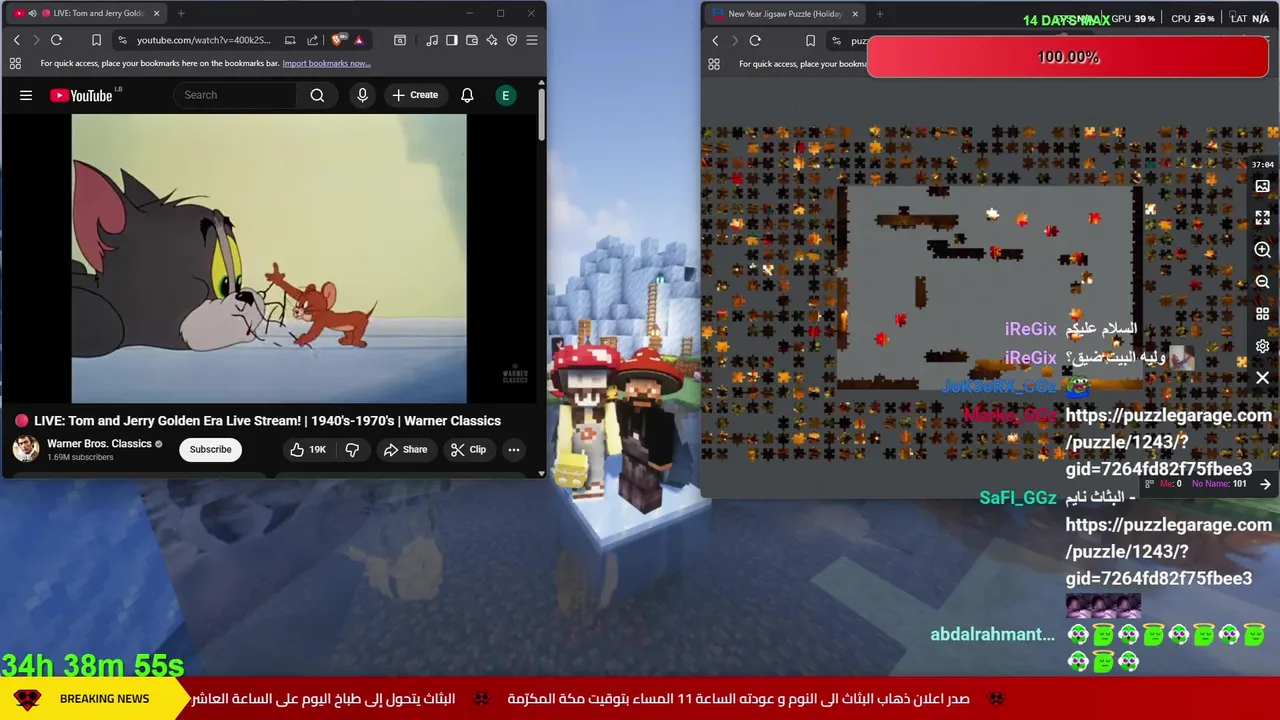Open a new tab in the YouTube window
Viewport: 1280px width, 720px height.
tap(181, 13)
